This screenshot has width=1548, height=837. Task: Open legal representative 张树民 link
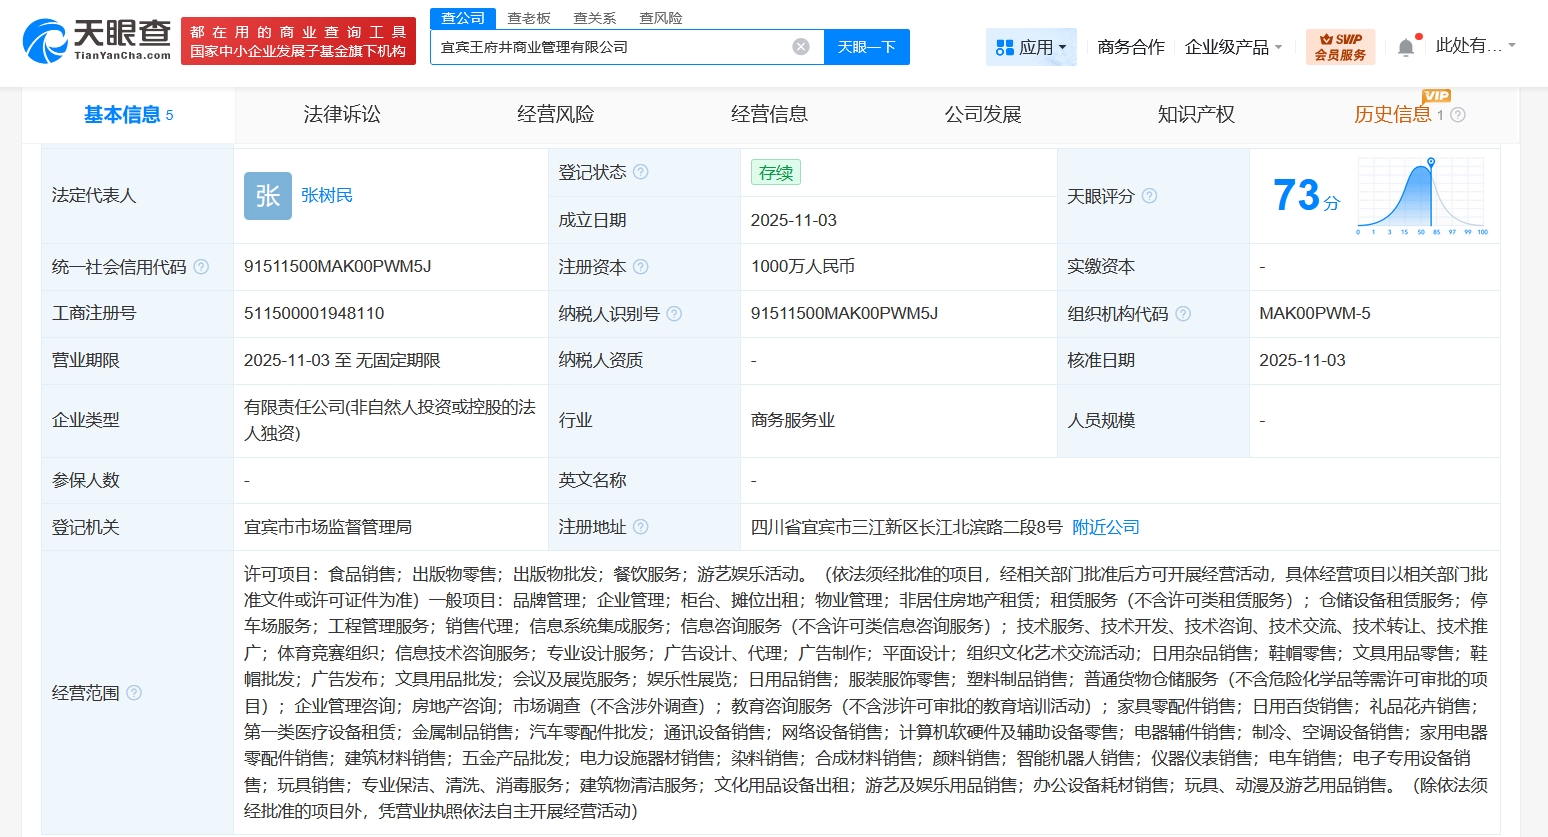click(327, 196)
